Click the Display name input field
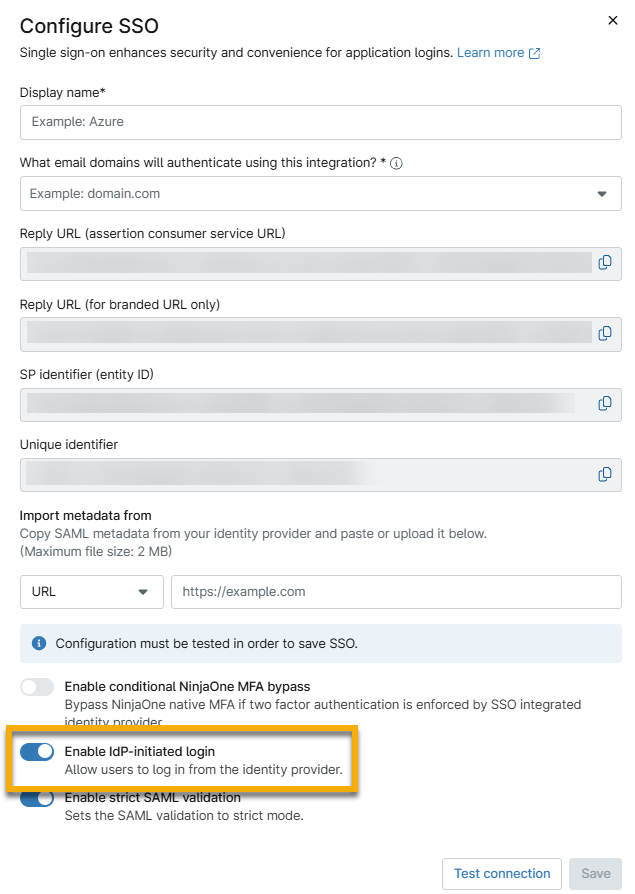This screenshot has width=635, height=894. click(x=320, y=122)
